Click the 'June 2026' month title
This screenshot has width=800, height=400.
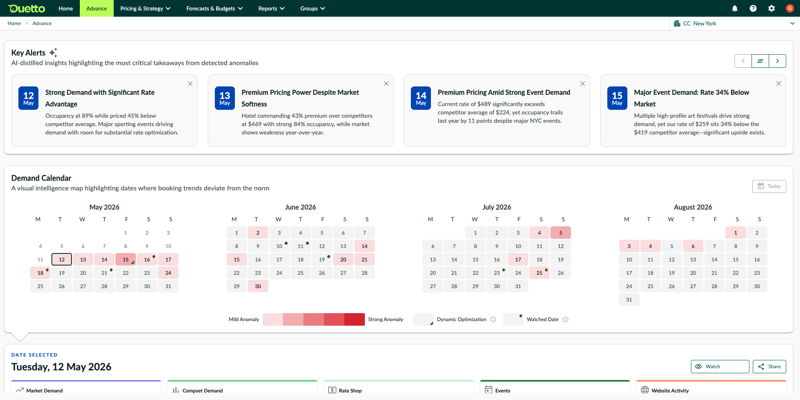(x=301, y=207)
